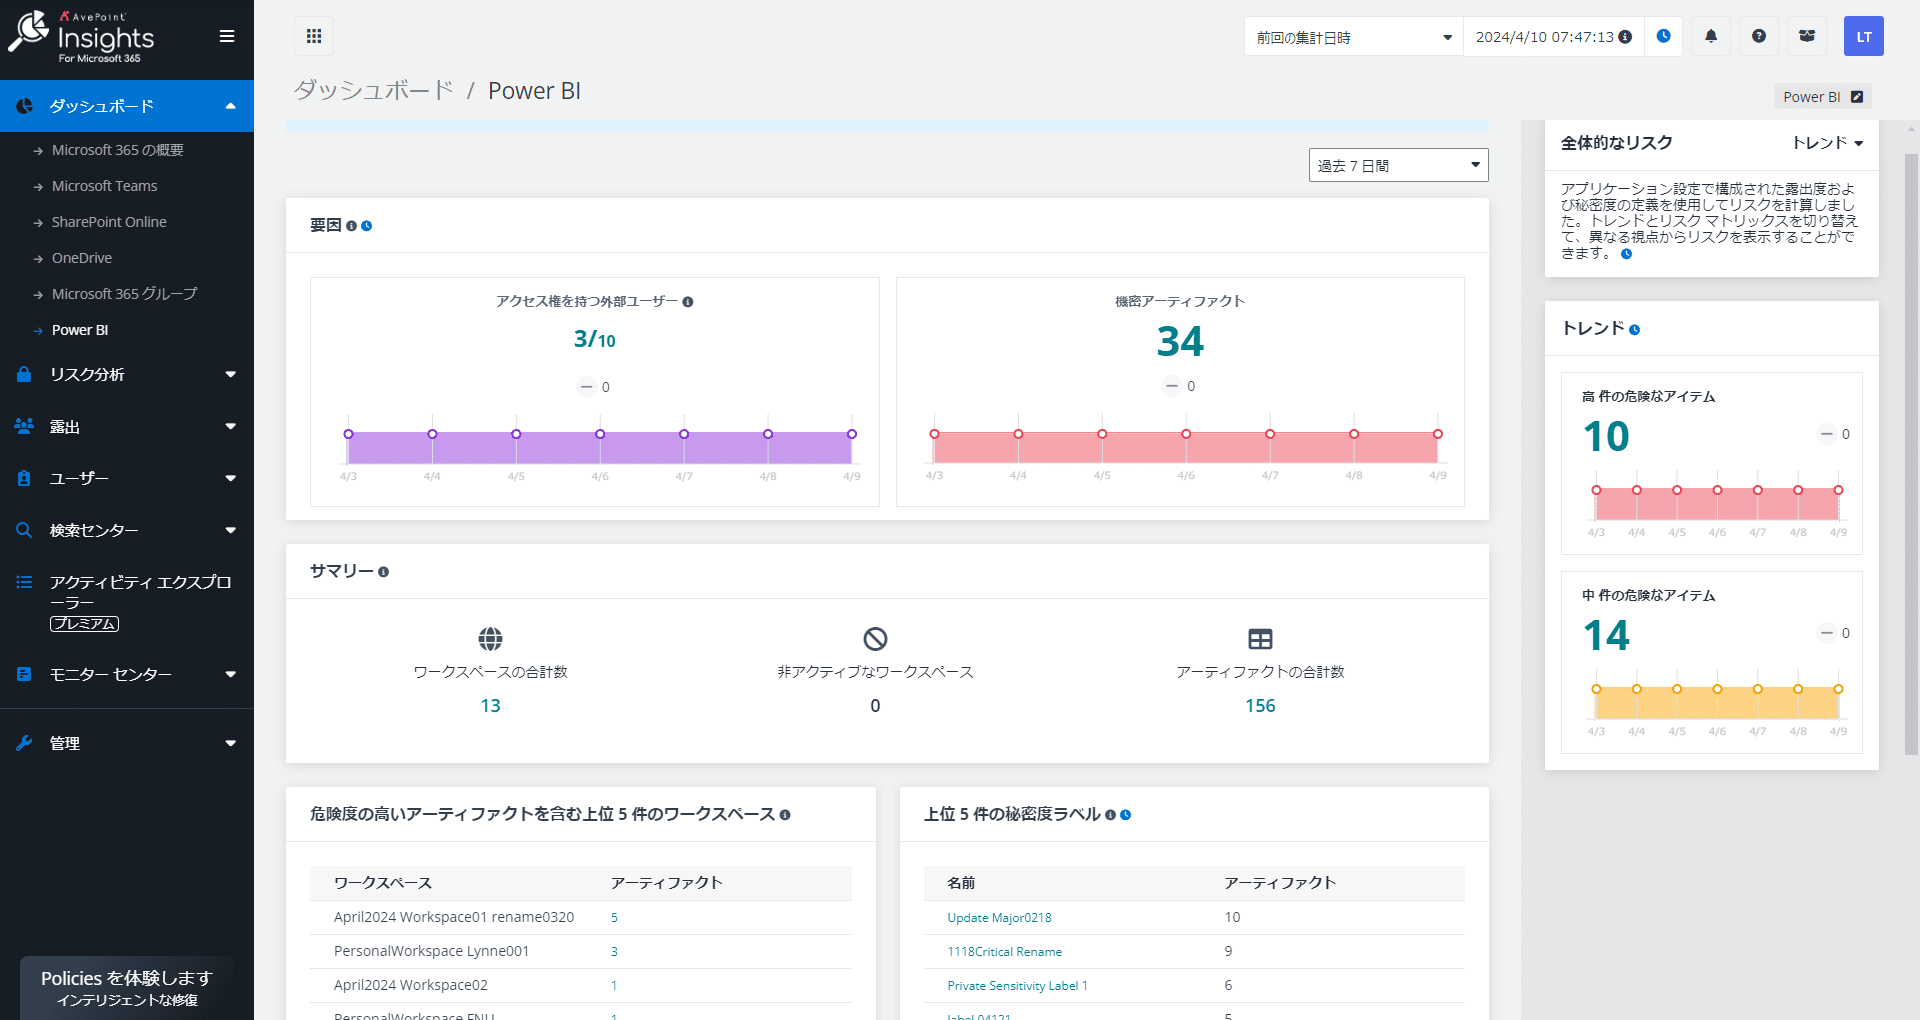Expand the モニター センター menu
The height and width of the screenshot is (1020, 1920).
[x=127, y=674]
